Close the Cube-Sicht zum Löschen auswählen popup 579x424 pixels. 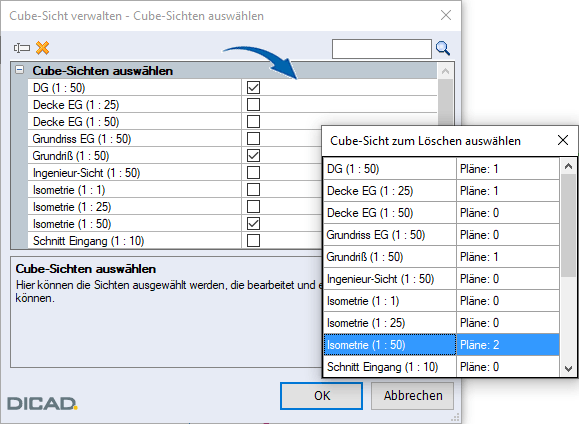tap(563, 140)
